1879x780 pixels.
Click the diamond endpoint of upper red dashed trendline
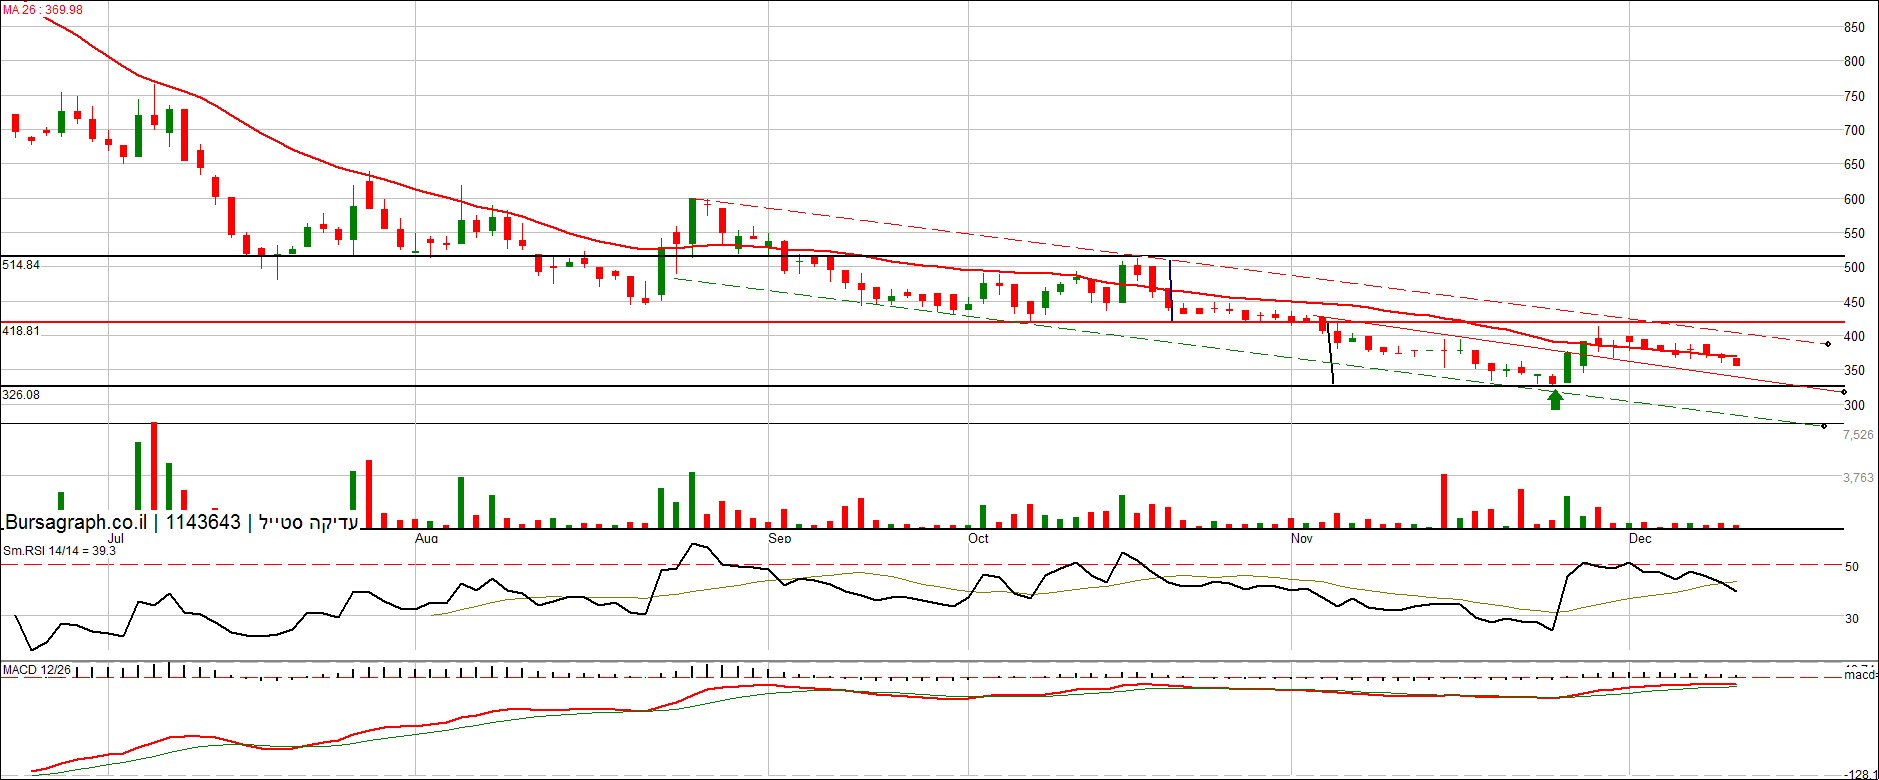tap(1828, 344)
